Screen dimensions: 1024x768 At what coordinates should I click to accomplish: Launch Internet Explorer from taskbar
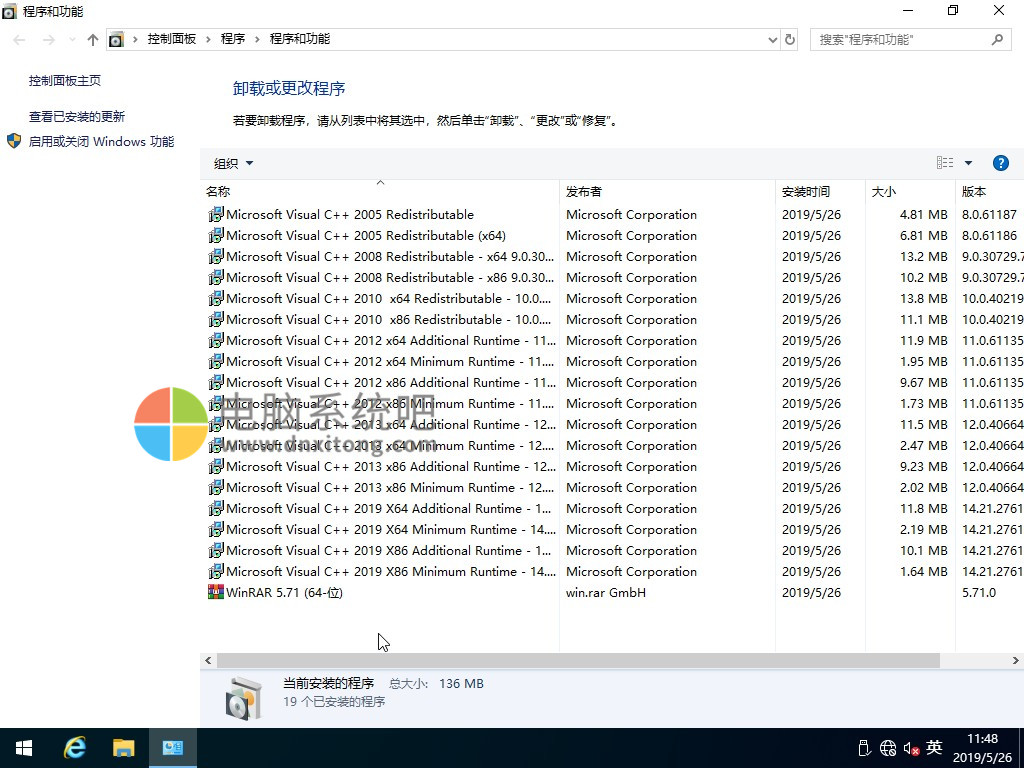(74, 748)
